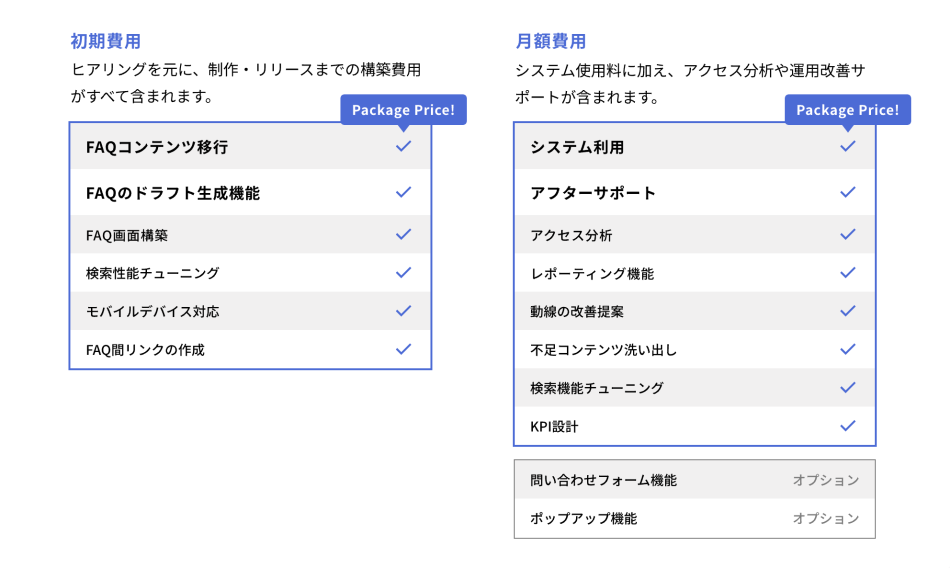Image resolution: width=950 pixels, height=568 pixels.
Task: Click checkmark for FAQ画面構築 row
Action: pyautogui.click(x=403, y=234)
